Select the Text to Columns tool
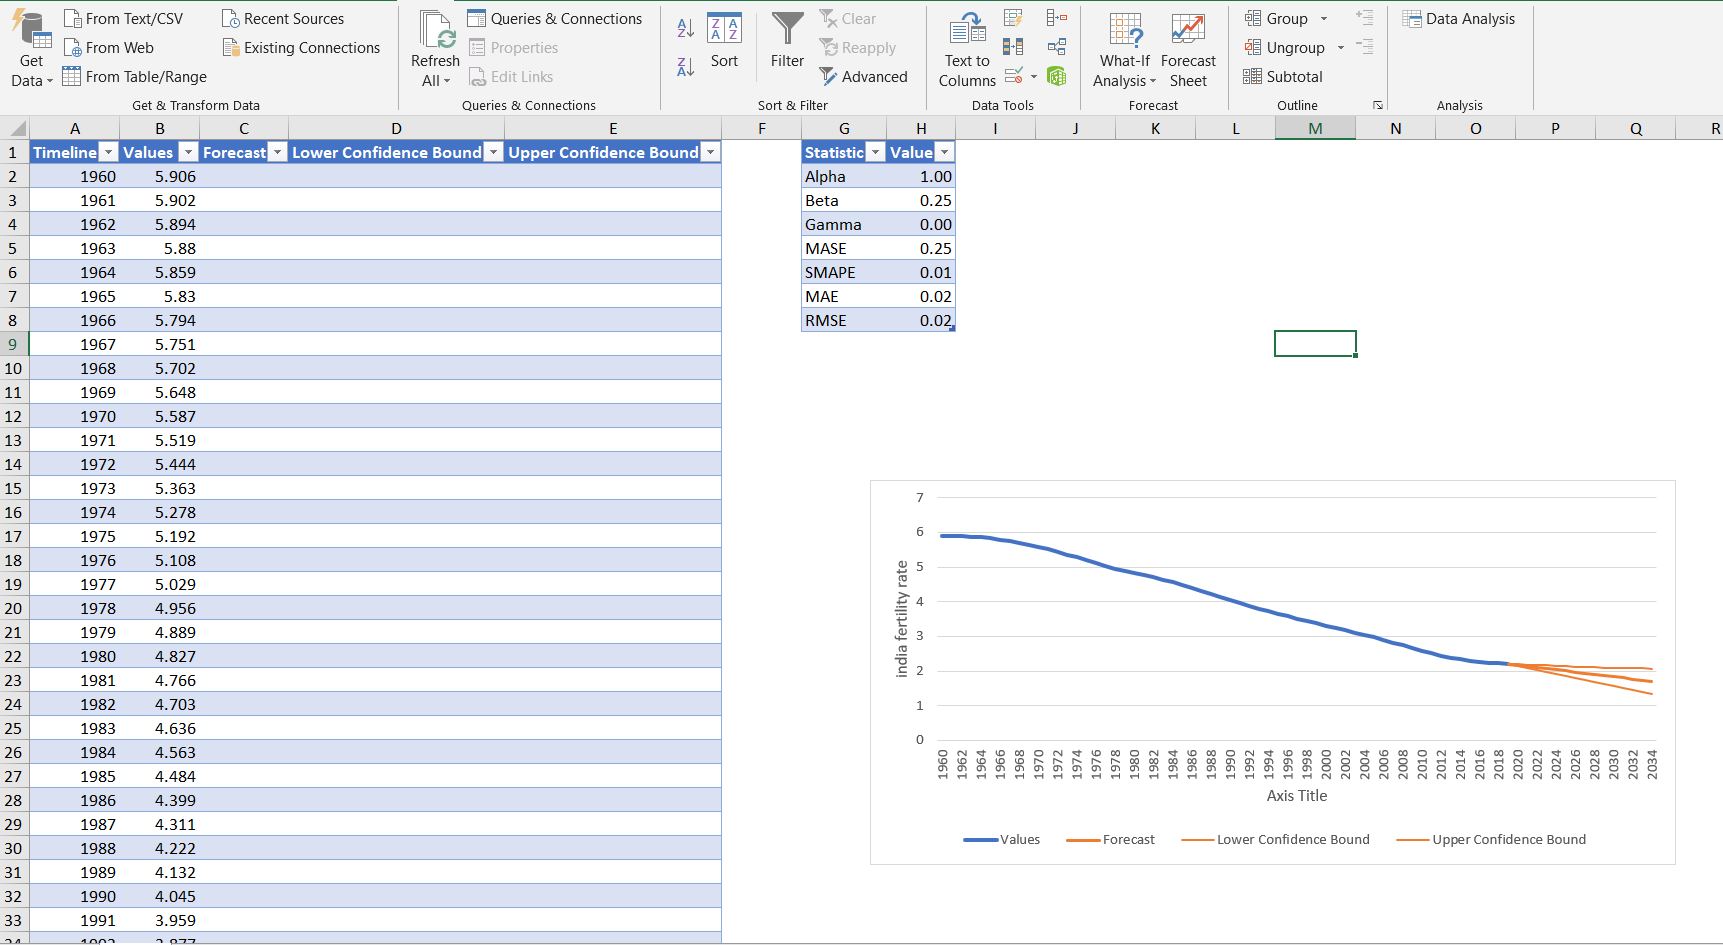The image size is (1723, 945). tap(965, 47)
